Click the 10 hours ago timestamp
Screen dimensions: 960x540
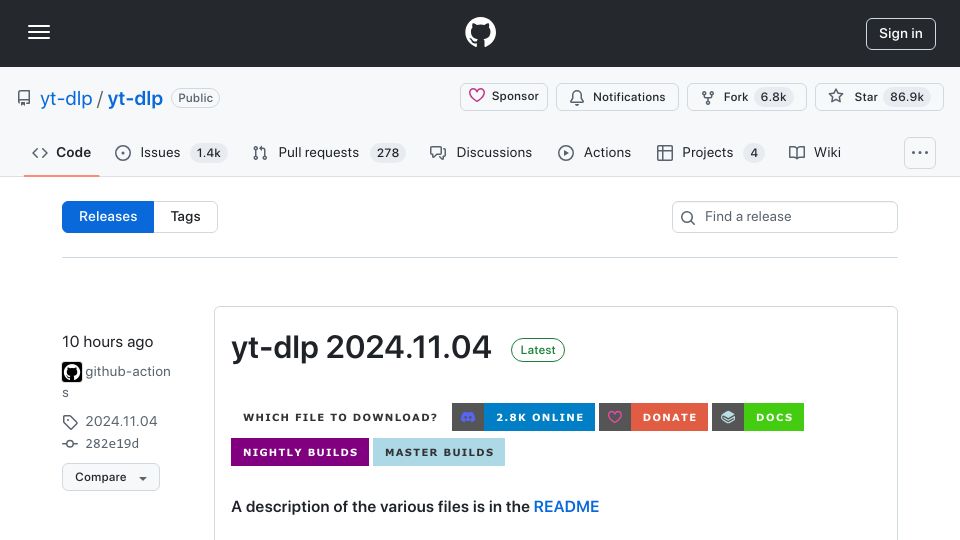[108, 342]
